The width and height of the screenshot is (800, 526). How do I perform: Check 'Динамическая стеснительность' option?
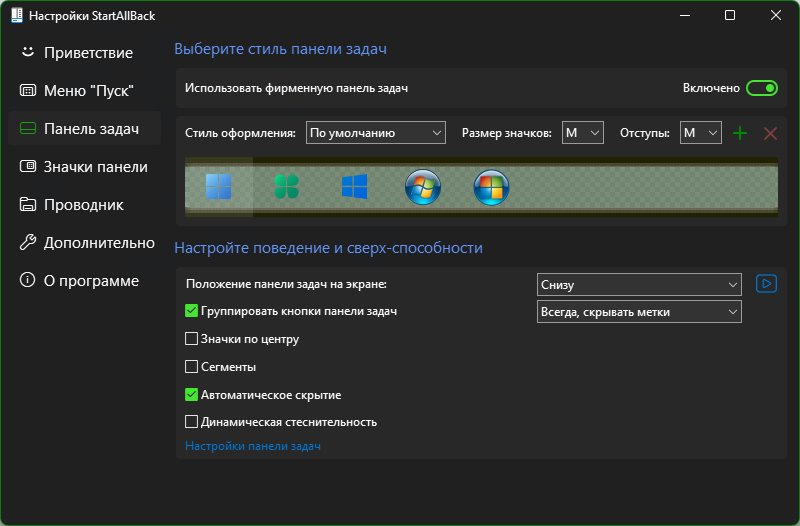click(191, 422)
